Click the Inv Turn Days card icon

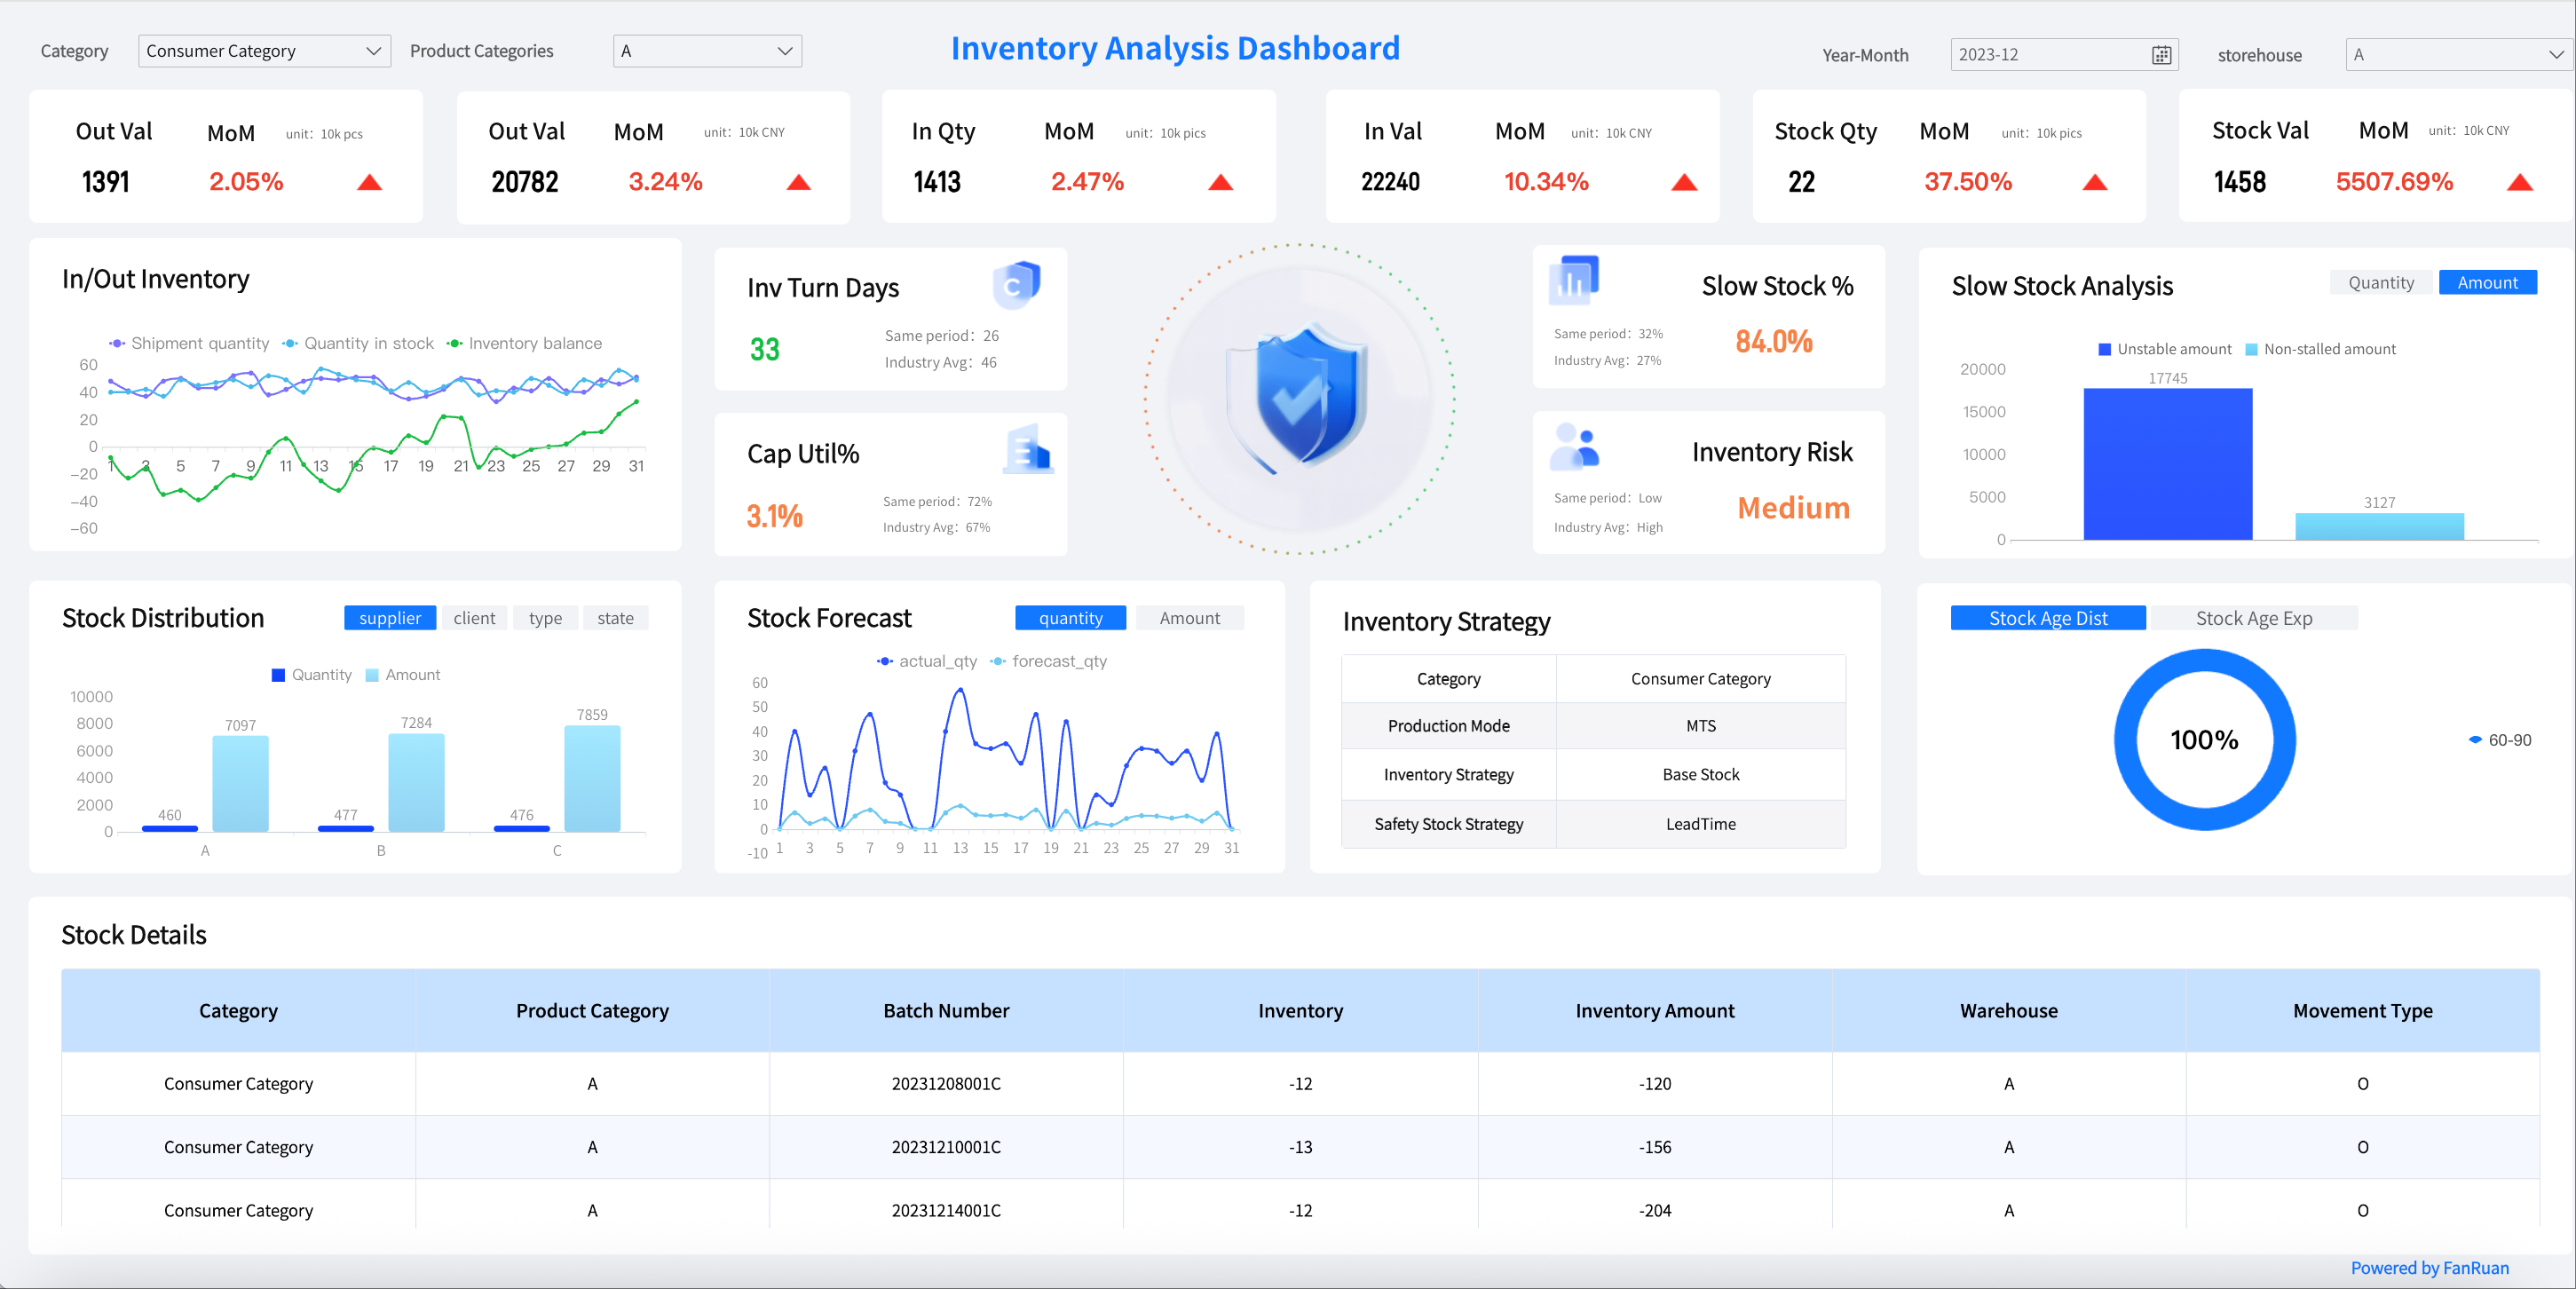click(1016, 285)
